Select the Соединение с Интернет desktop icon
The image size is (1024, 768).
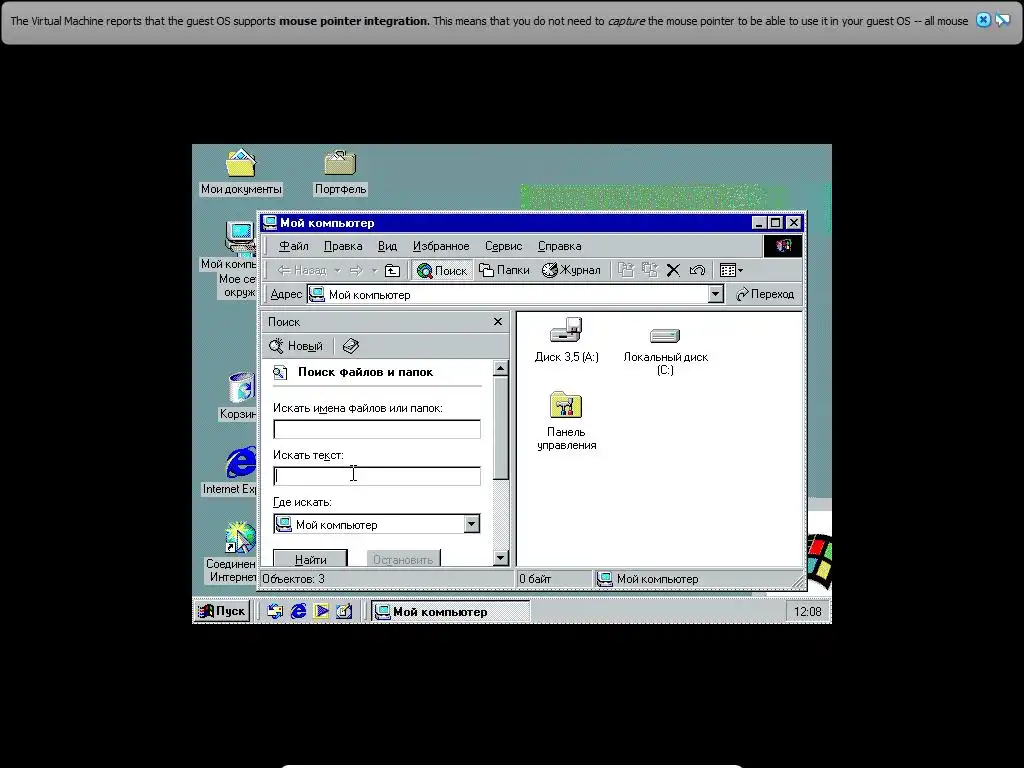coord(232,552)
